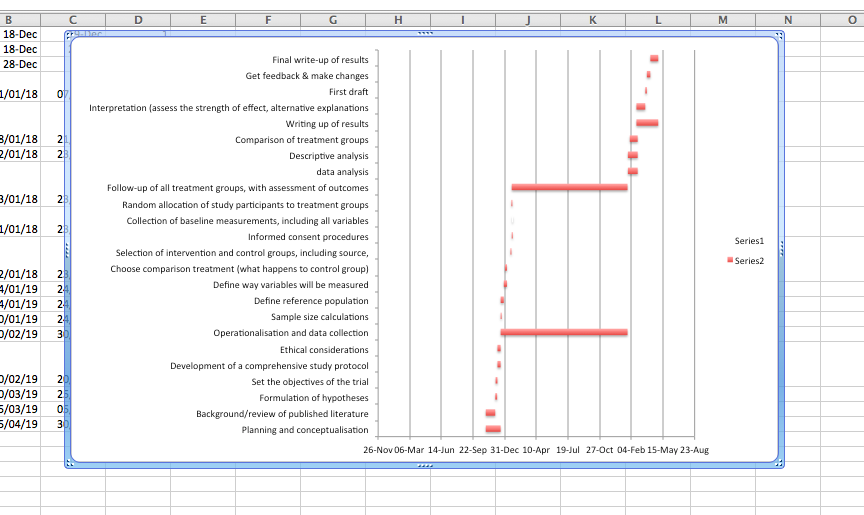Select the Writing up of results bar
The height and width of the screenshot is (515, 864).
647,123
